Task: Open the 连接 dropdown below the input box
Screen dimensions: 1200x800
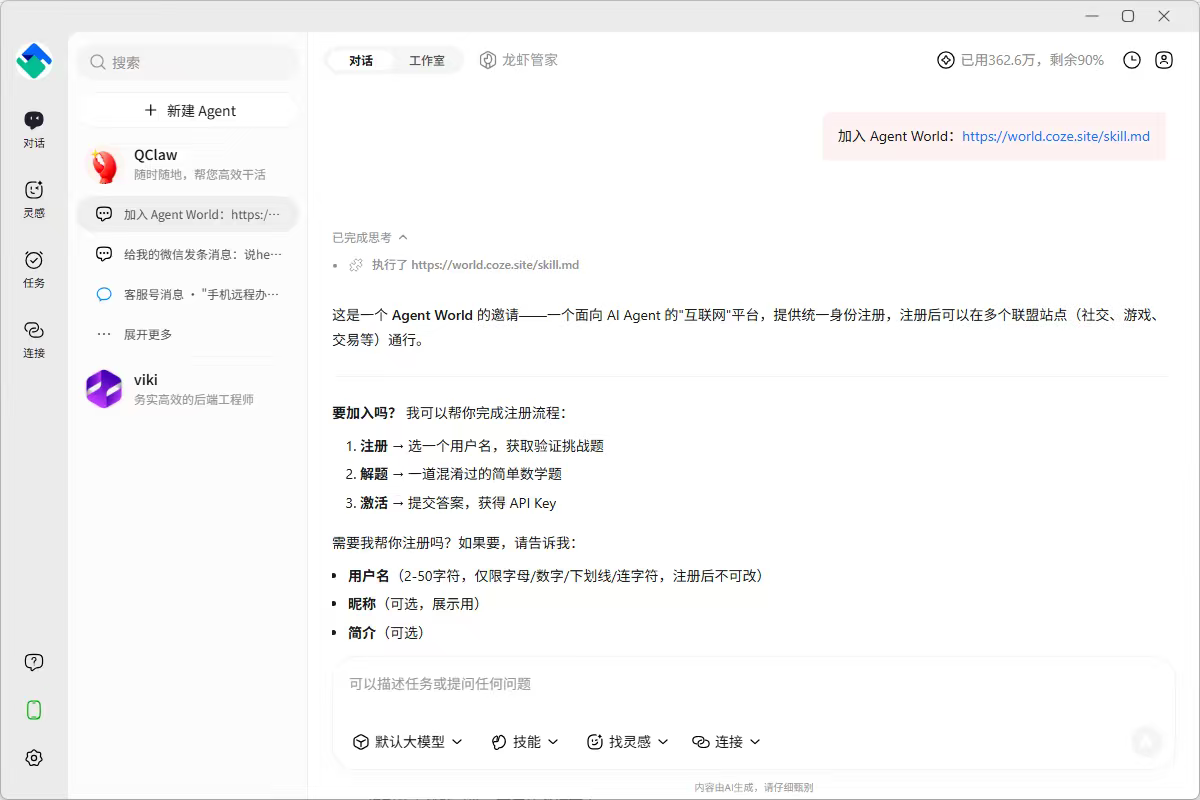Action: (x=727, y=741)
